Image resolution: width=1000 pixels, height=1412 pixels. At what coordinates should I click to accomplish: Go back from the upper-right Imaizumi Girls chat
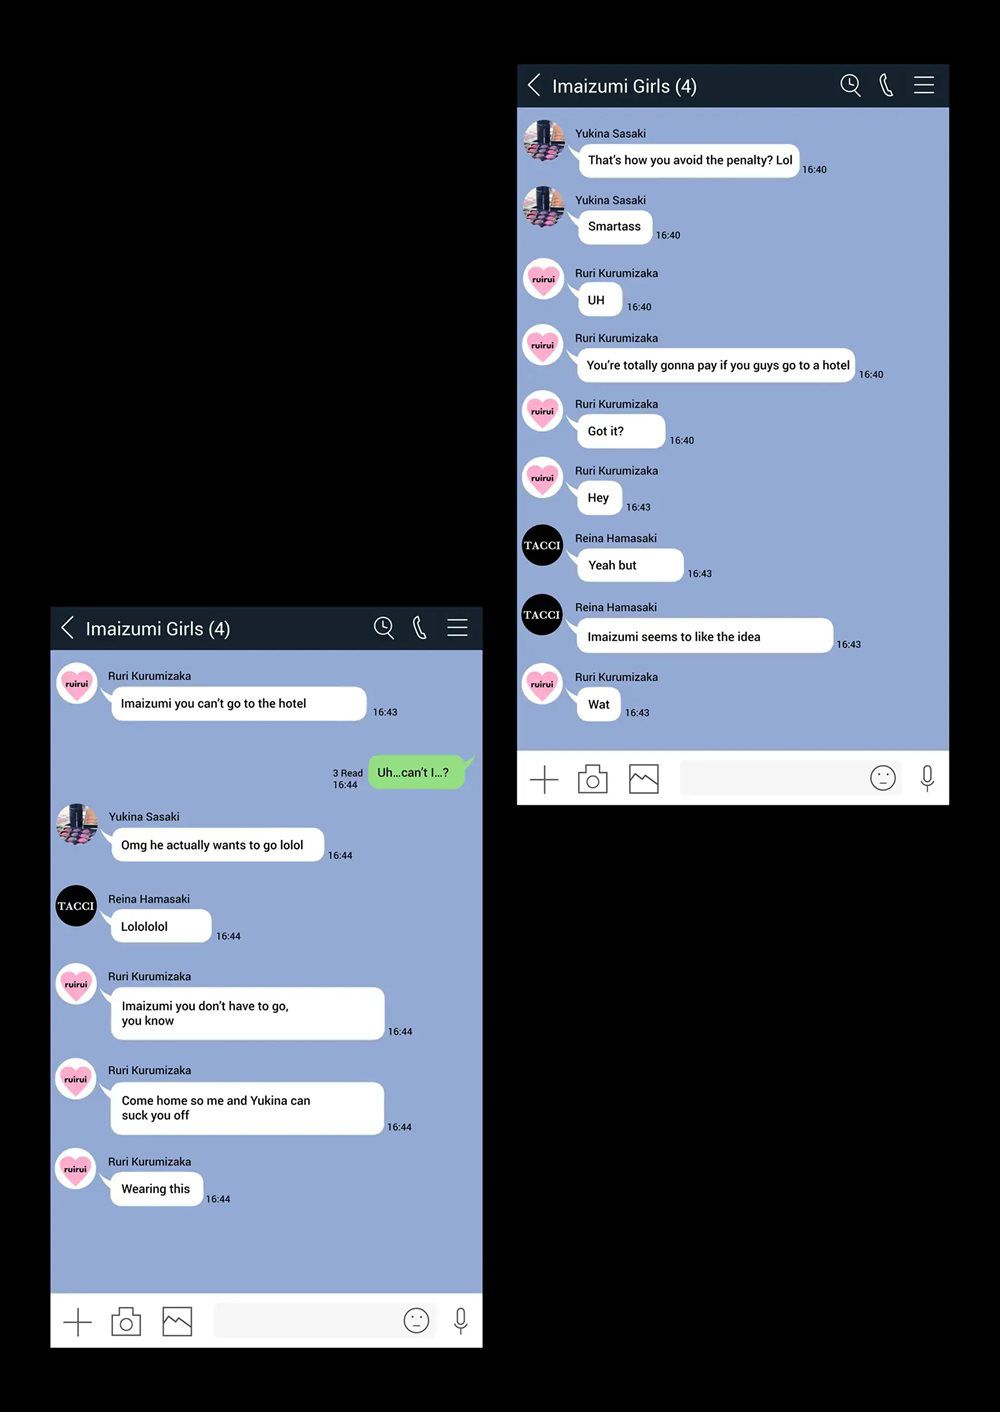pos(534,85)
